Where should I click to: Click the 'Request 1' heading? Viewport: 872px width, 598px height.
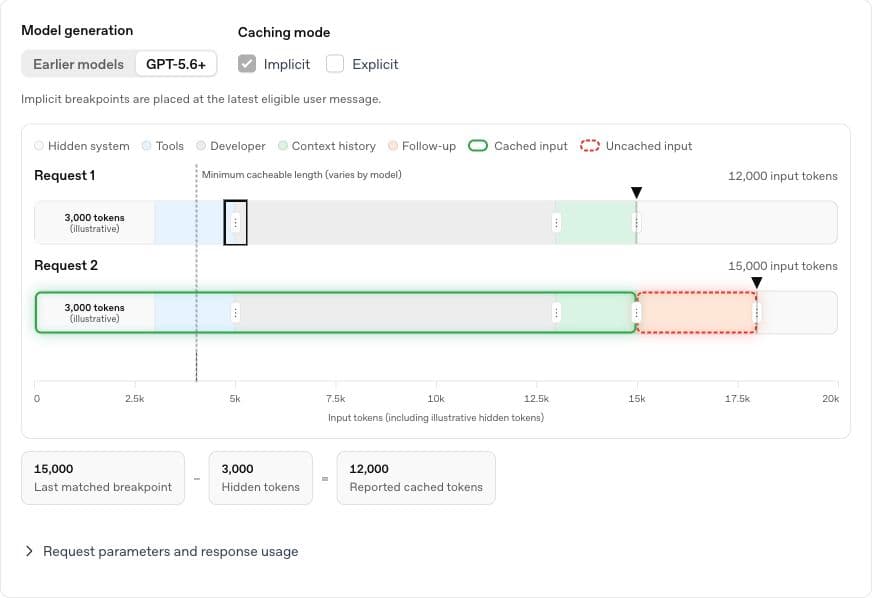pos(65,175)
